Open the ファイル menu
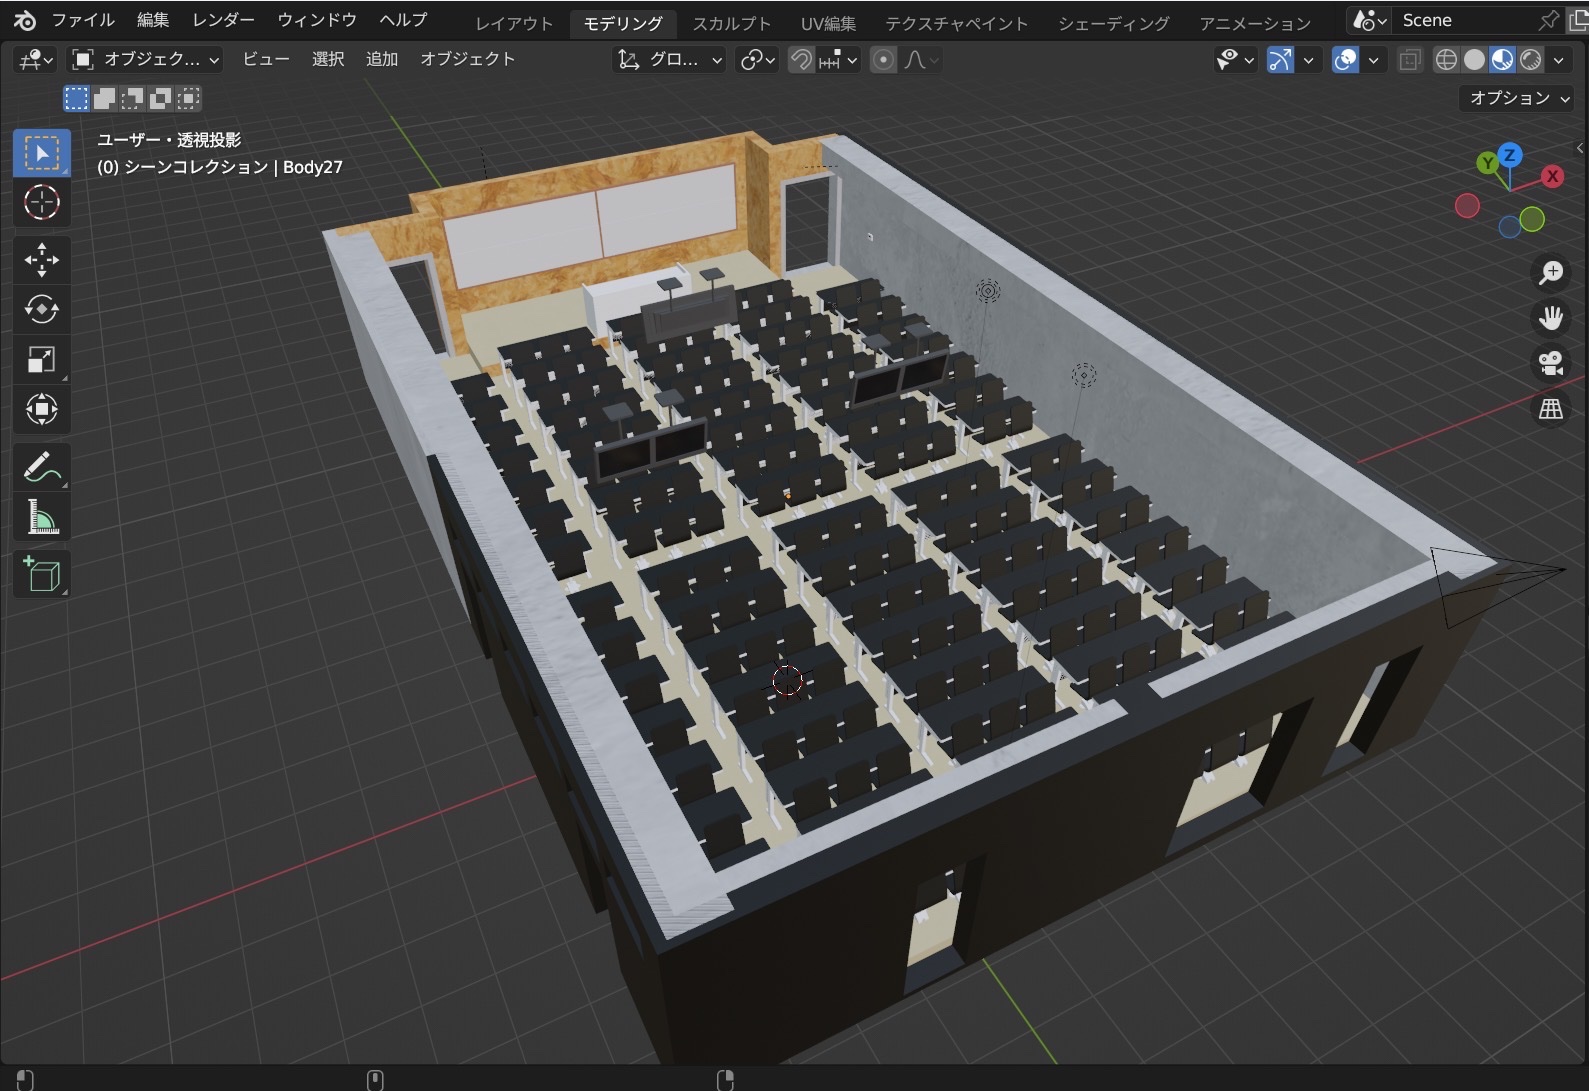The height and width of the screenshot is (1091, 1589). pyautogui.click(x=83, y=20)
